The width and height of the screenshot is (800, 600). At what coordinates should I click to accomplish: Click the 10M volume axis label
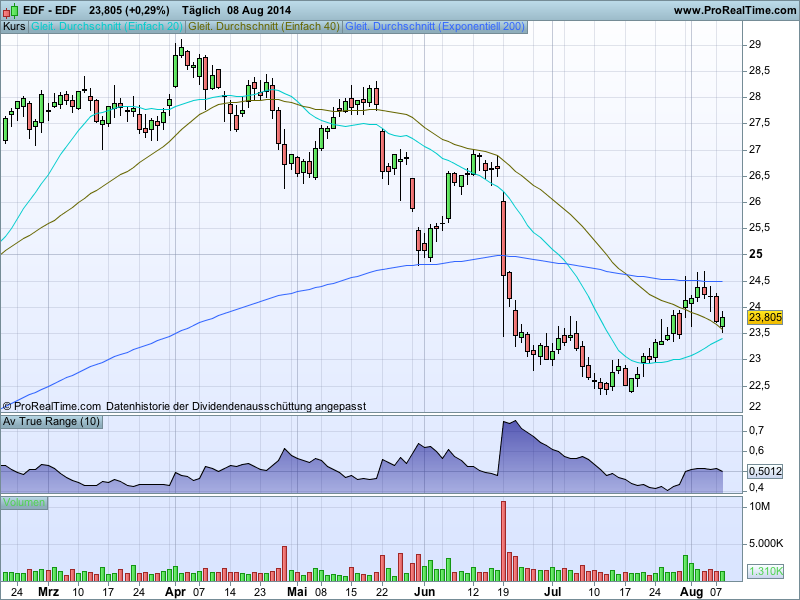coord(759,506)
